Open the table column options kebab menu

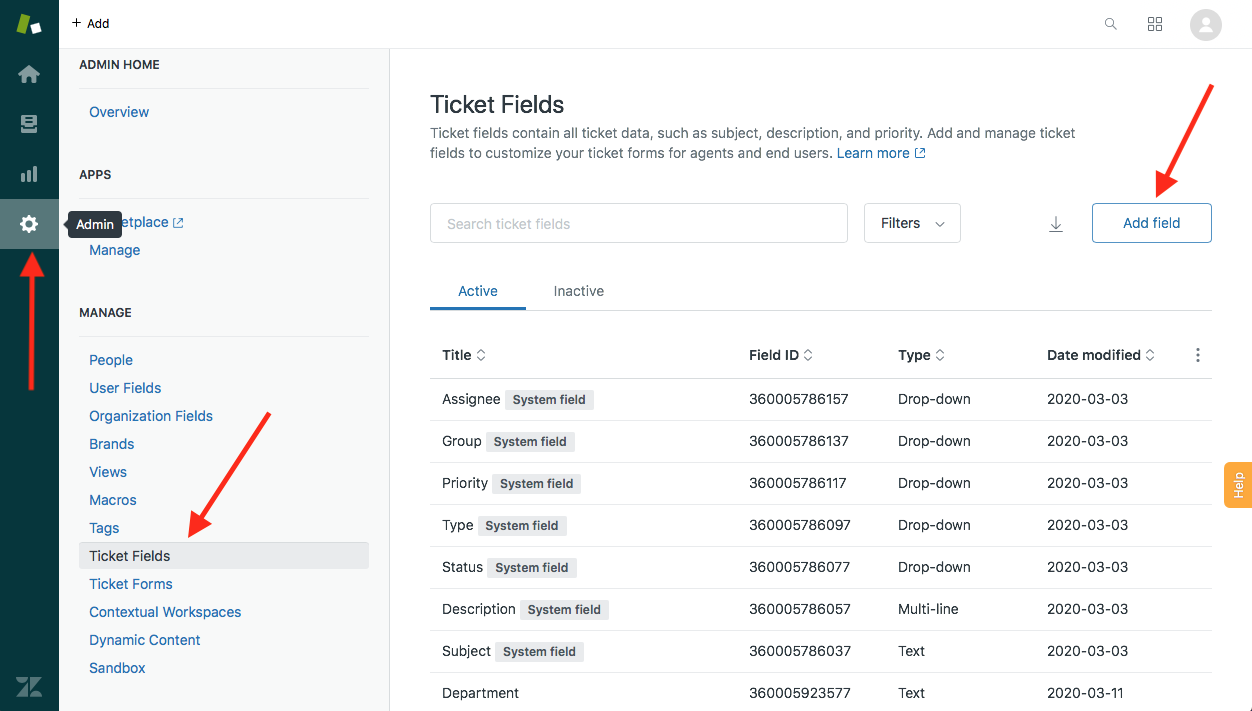pyautogui.click(x=1197, y=355)
